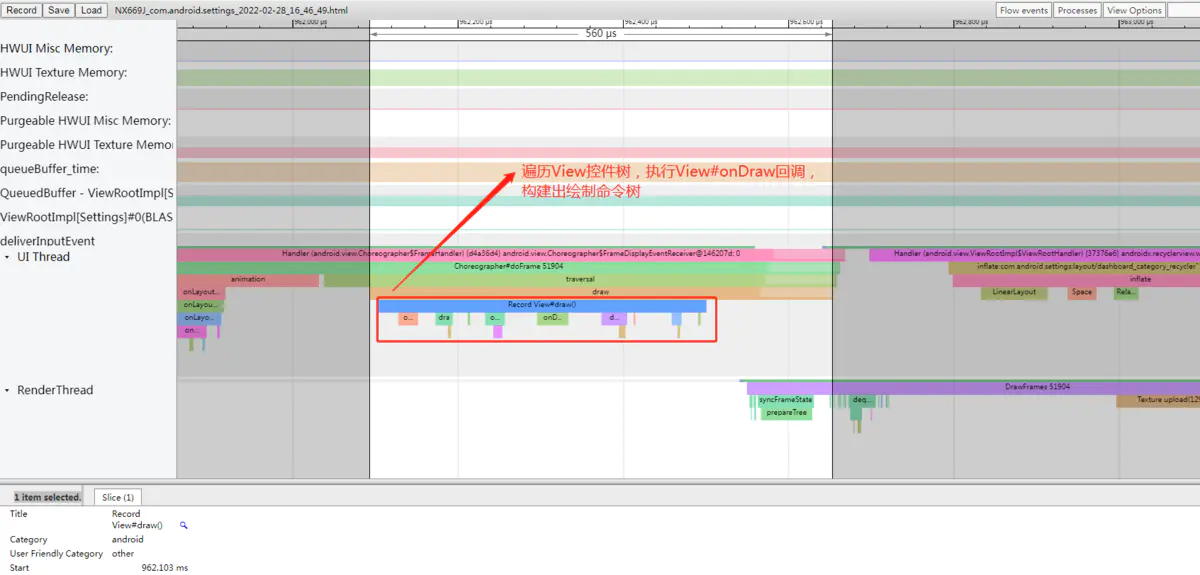Viewport: 1200px width, 575px height.
Task: Load a trace file with Load button
Action: pos(91,10)
